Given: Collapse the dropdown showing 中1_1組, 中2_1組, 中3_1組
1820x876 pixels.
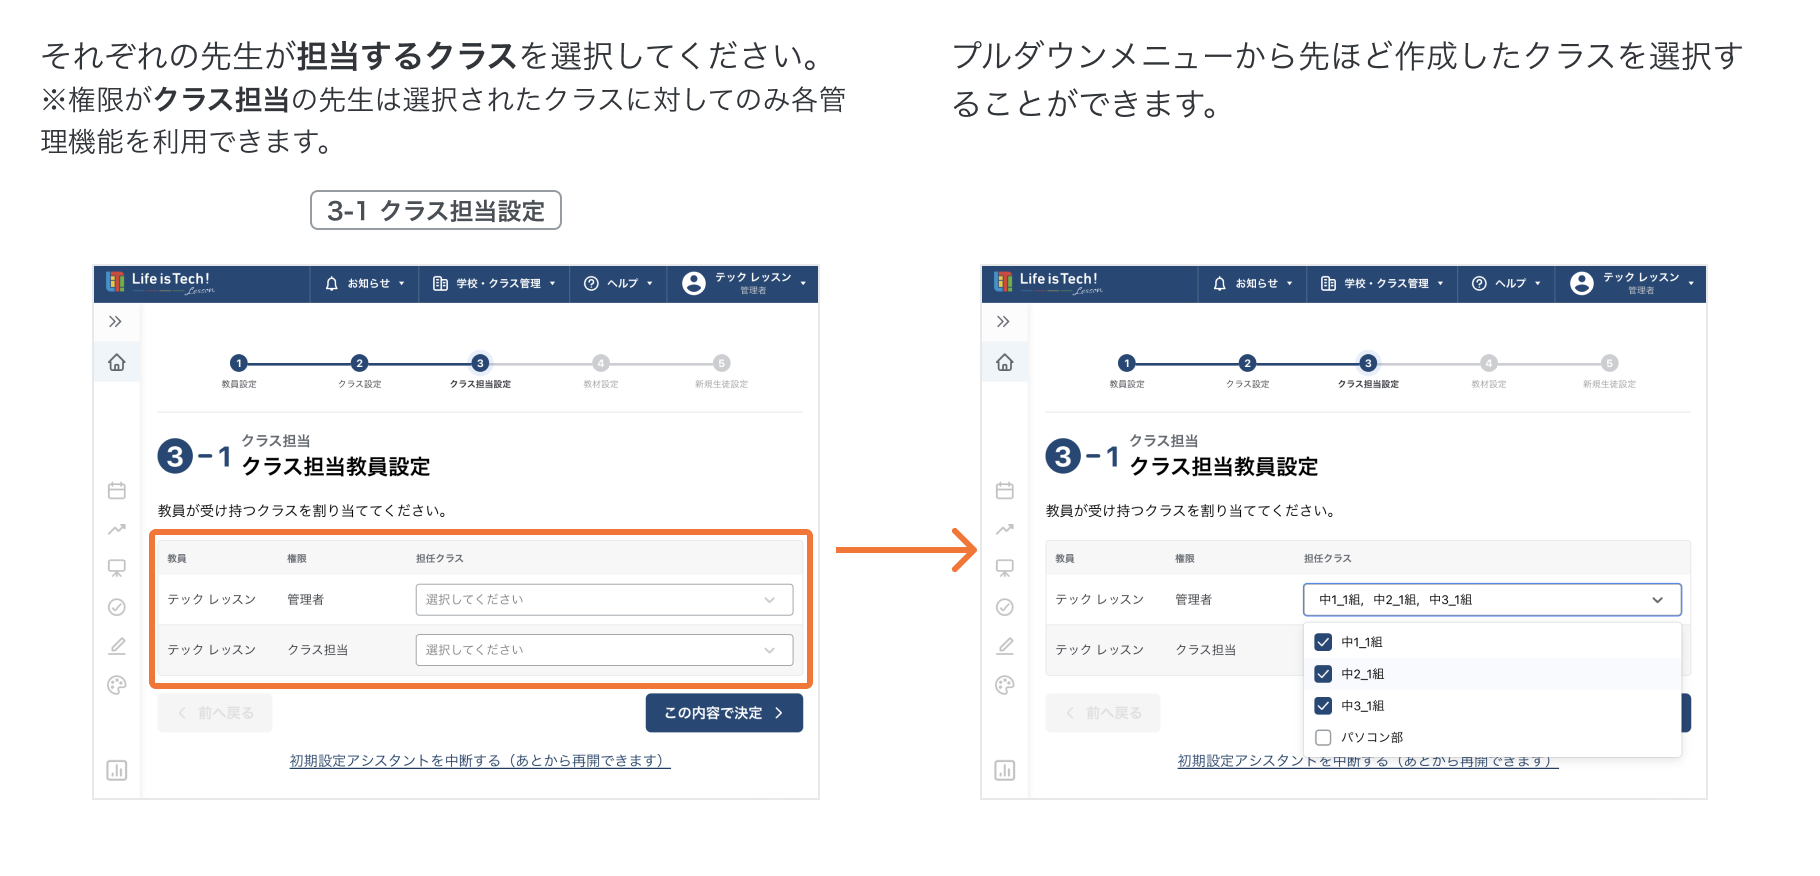Looking at the screenshot, I should (x=1657, y=600).
